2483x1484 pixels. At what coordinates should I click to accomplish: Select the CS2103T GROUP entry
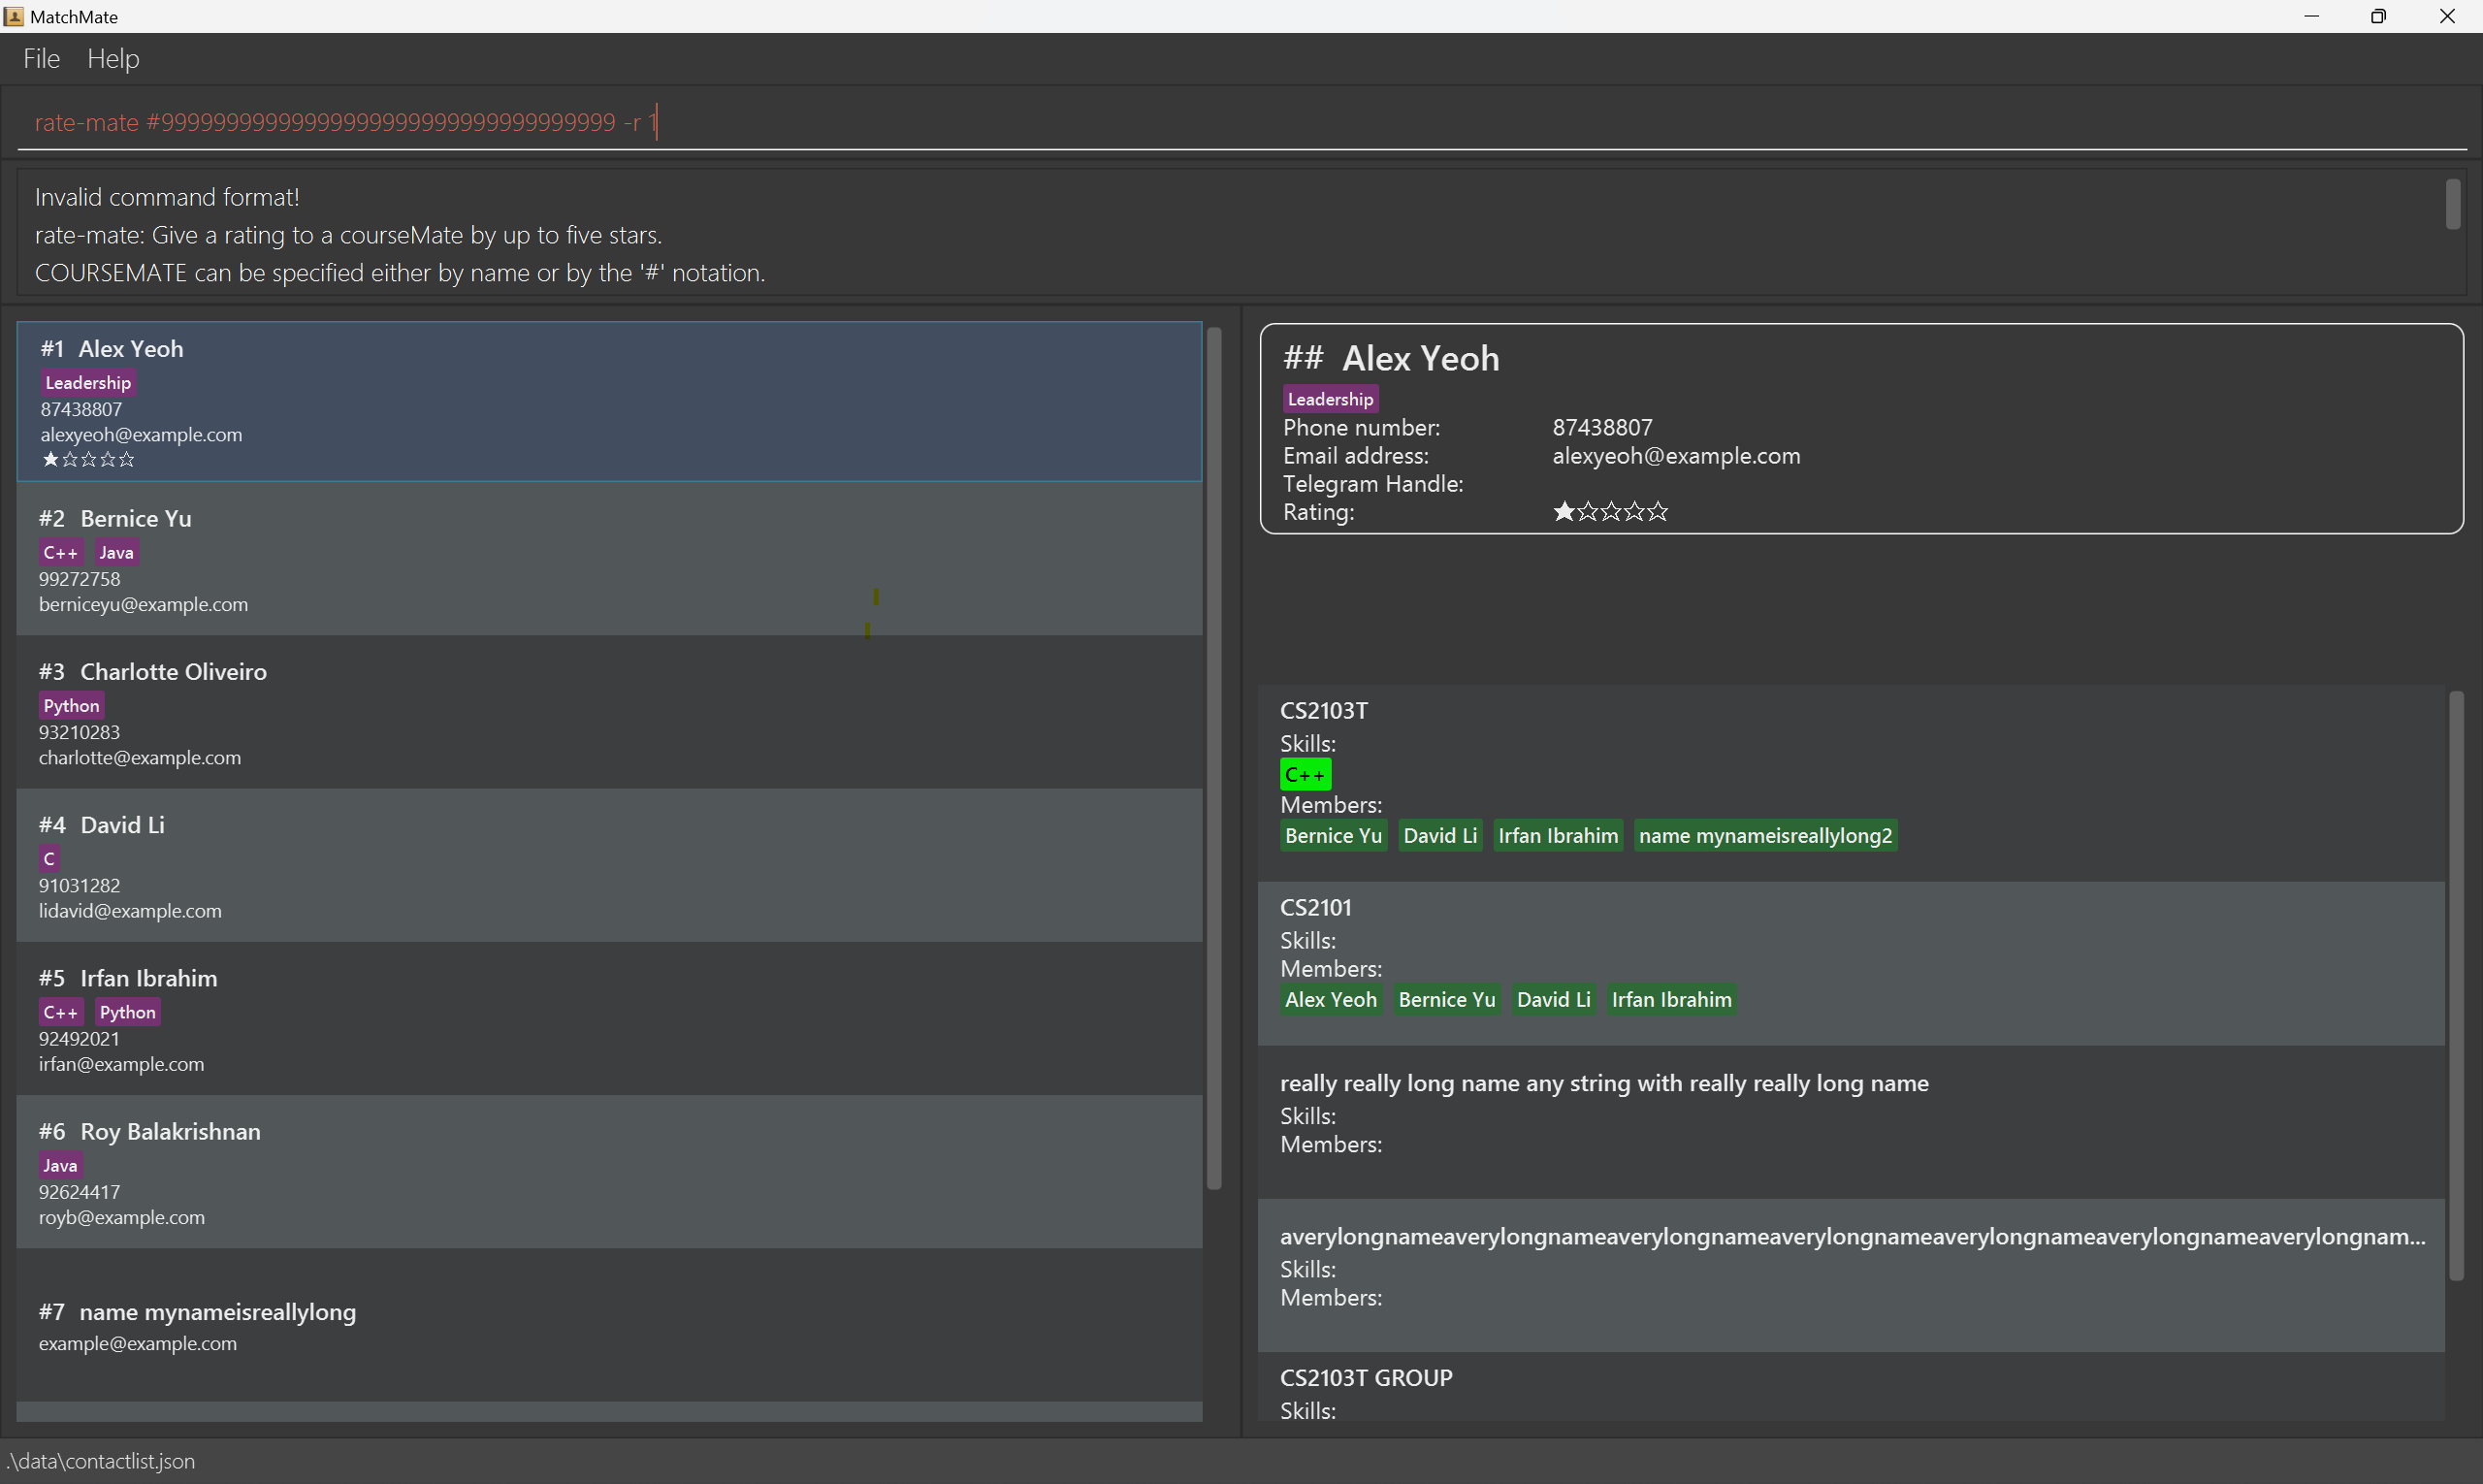[1366, 1378]
